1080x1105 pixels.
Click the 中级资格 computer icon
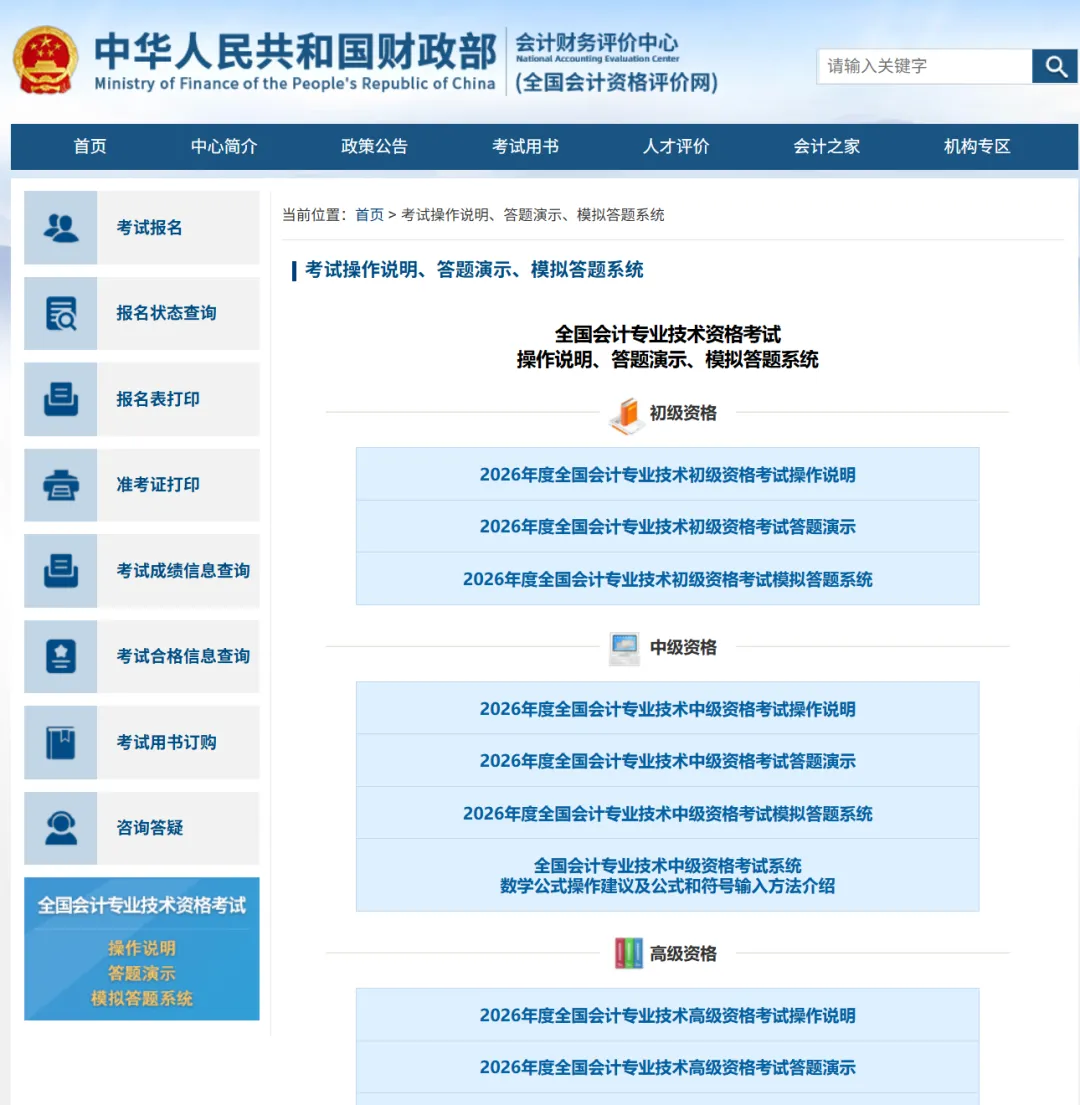tap(624, 648)
